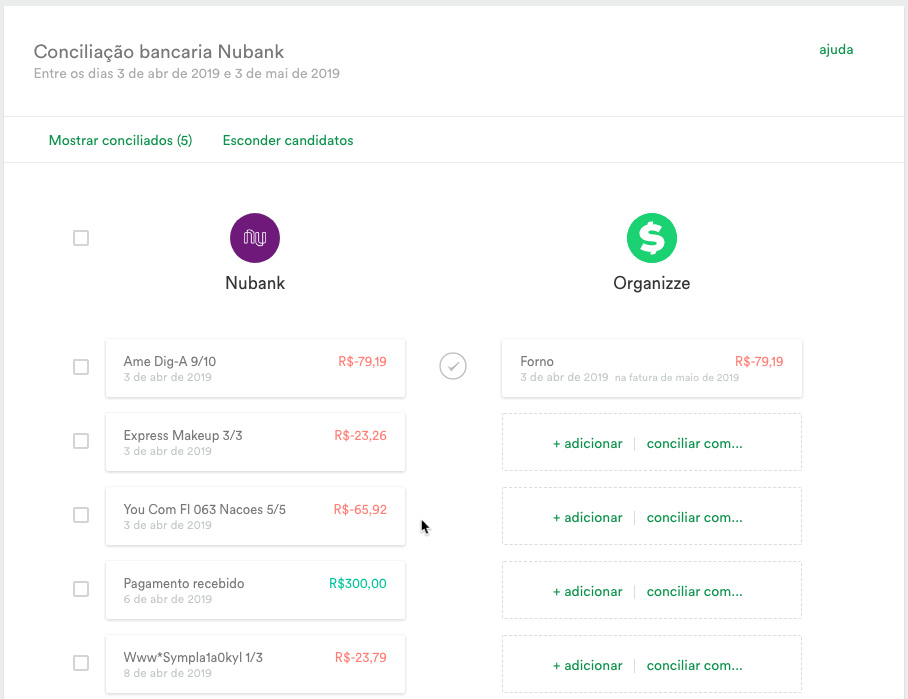Check the Pagamento recebido row checkbox

coord(81,589)
